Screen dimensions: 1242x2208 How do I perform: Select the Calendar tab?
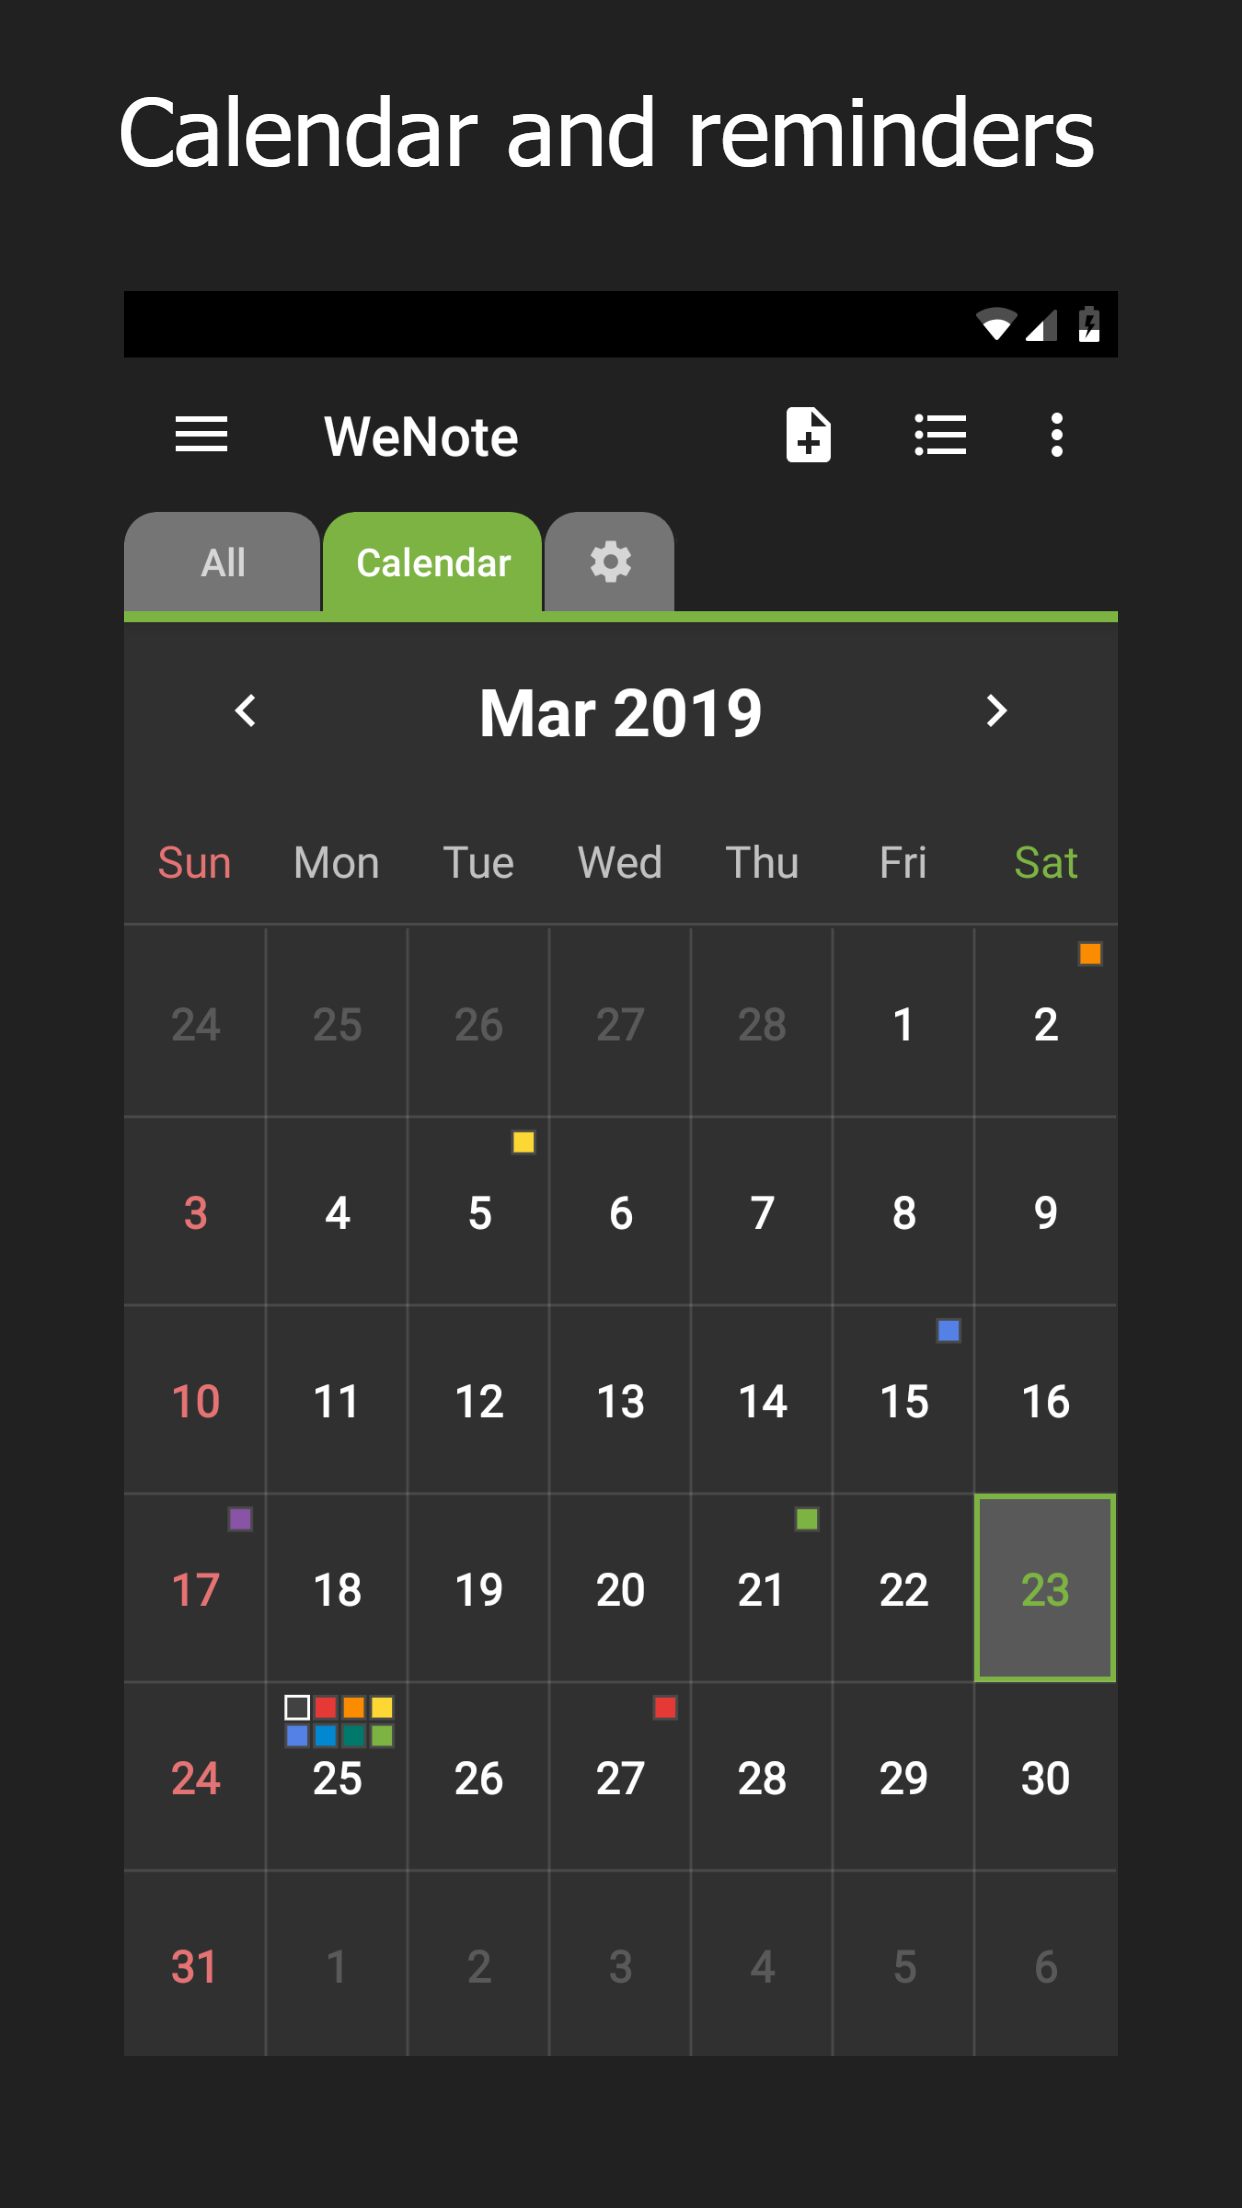click(433, 562)
